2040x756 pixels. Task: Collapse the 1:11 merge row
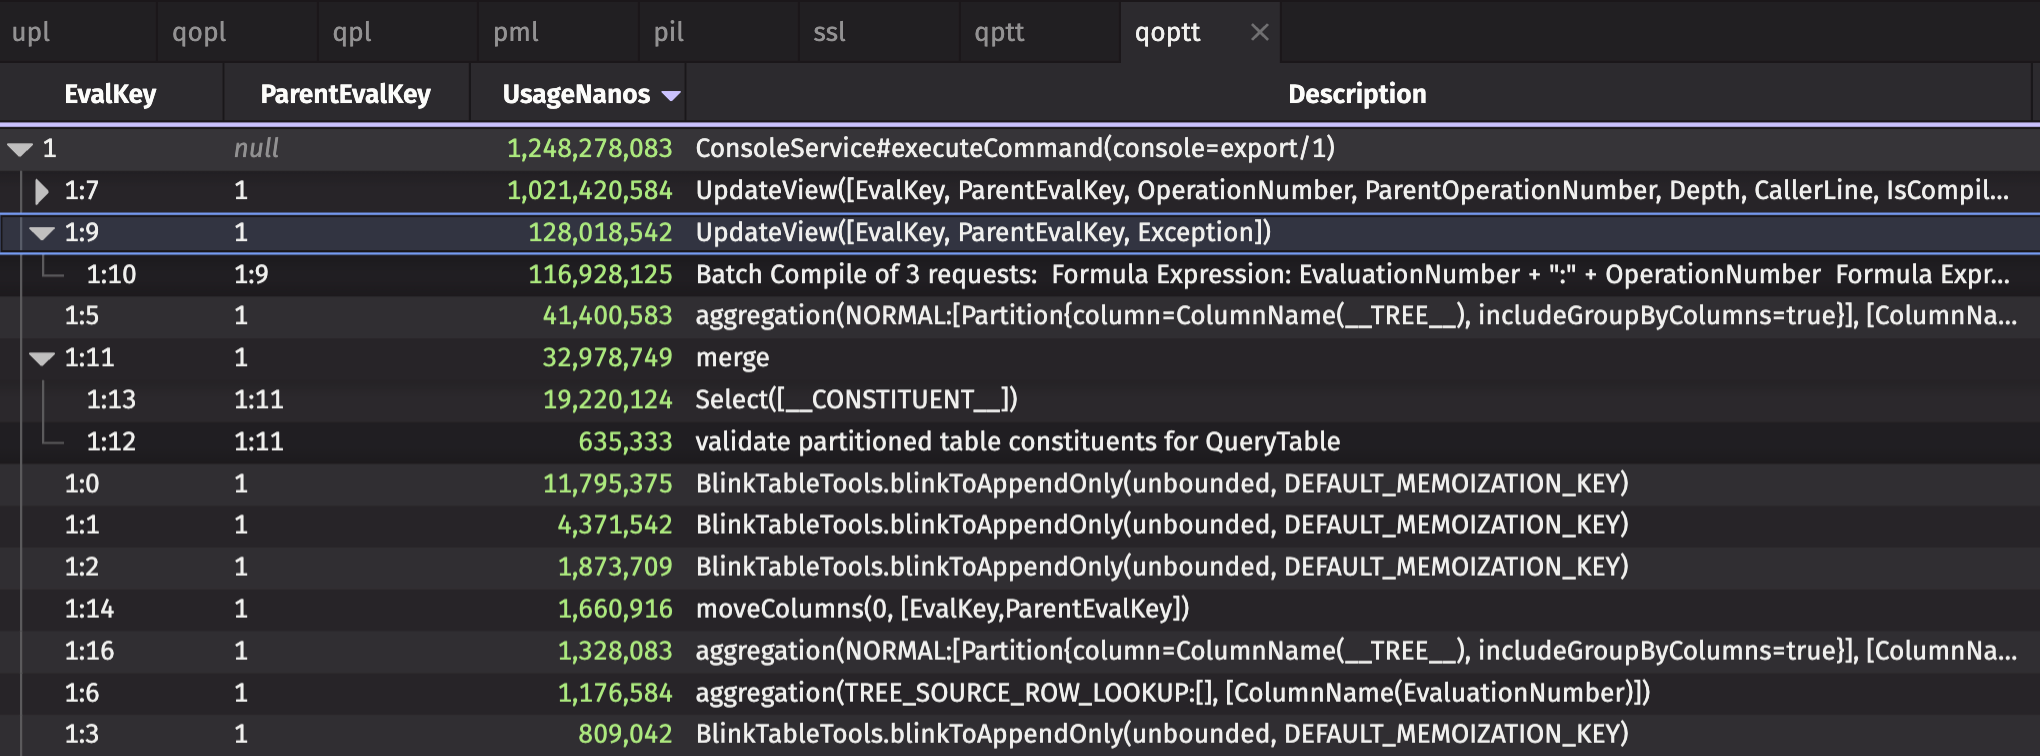pyautogui.click(x=42, y=358)
